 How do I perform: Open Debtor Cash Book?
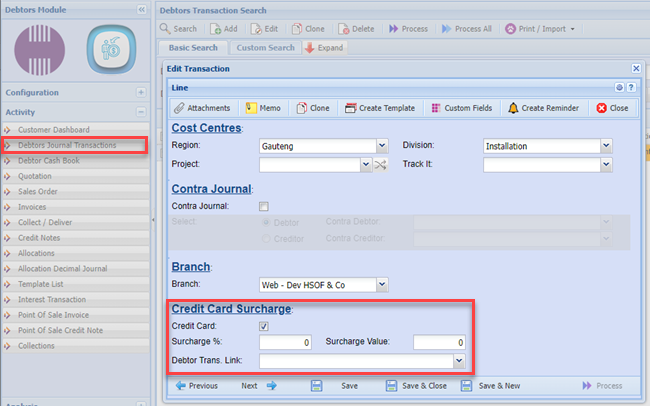(75, 160)
